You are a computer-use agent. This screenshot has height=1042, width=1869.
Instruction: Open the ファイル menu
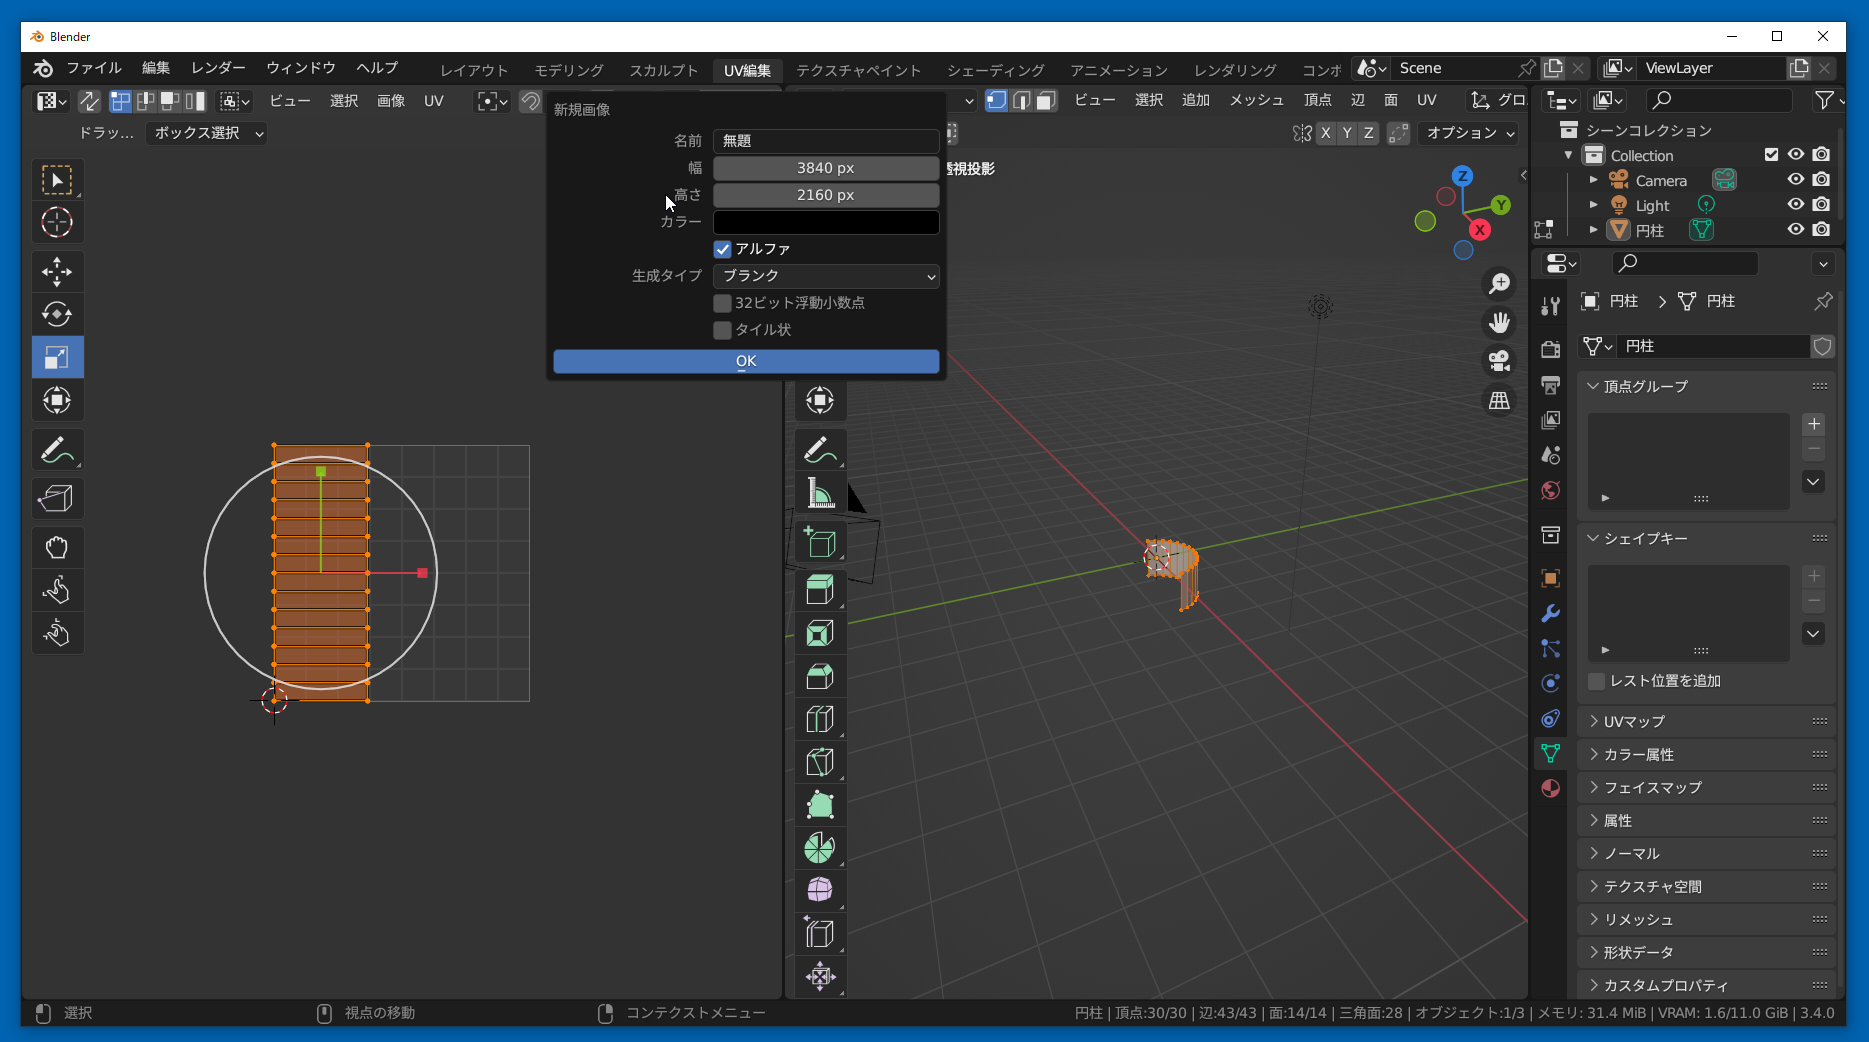point(93,68)
